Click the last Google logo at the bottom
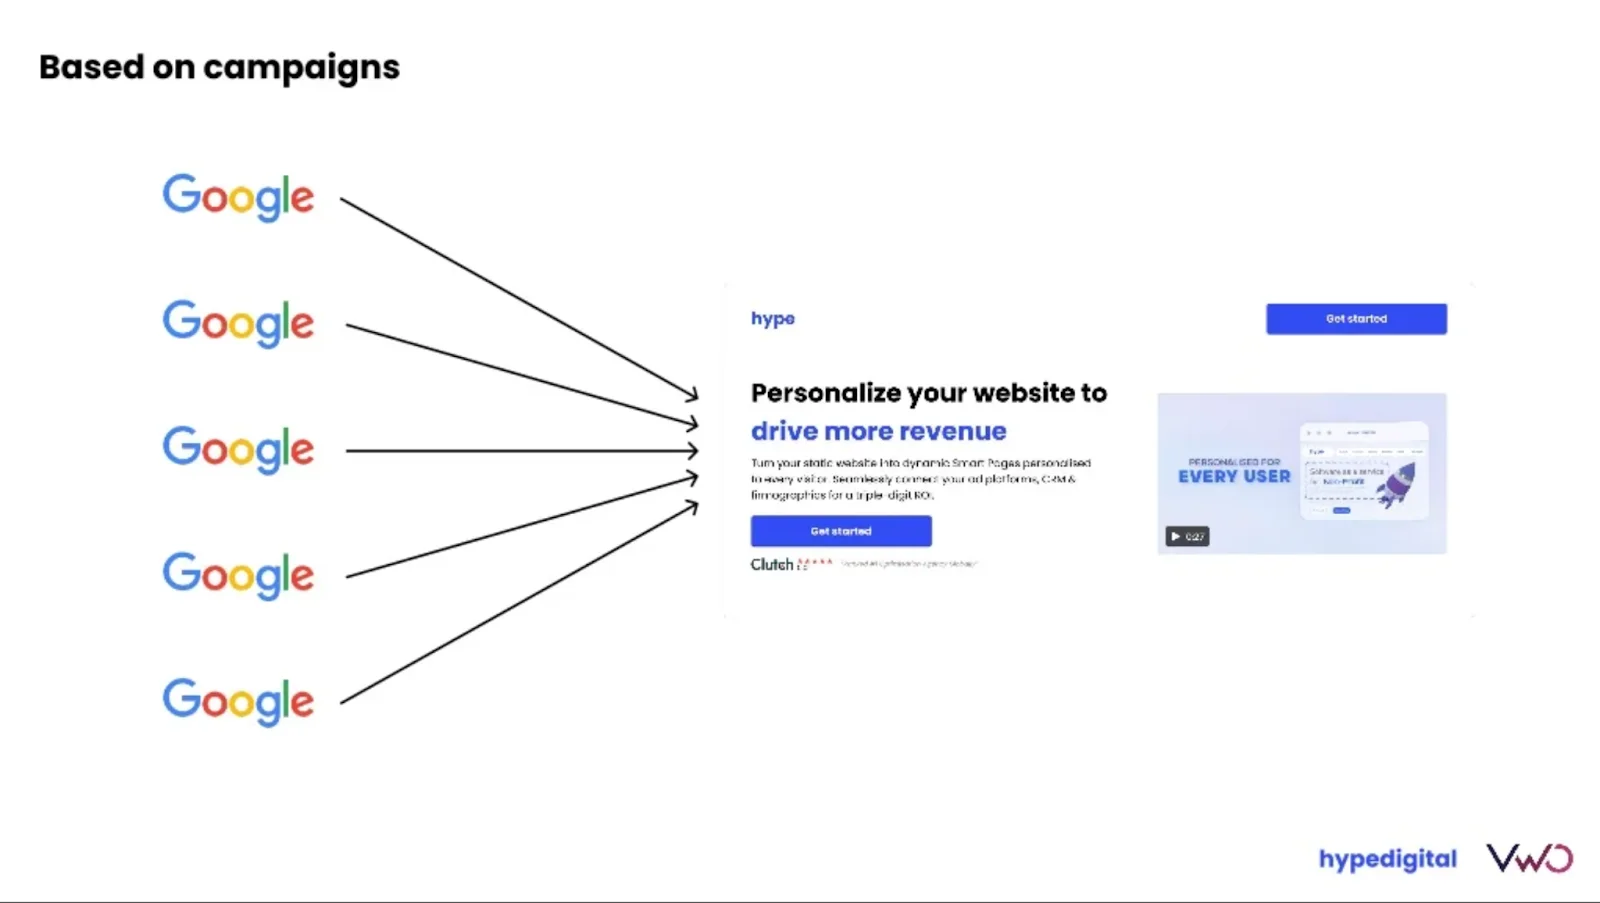This screenshot has width=1600, height=903. tap(238, 700)
